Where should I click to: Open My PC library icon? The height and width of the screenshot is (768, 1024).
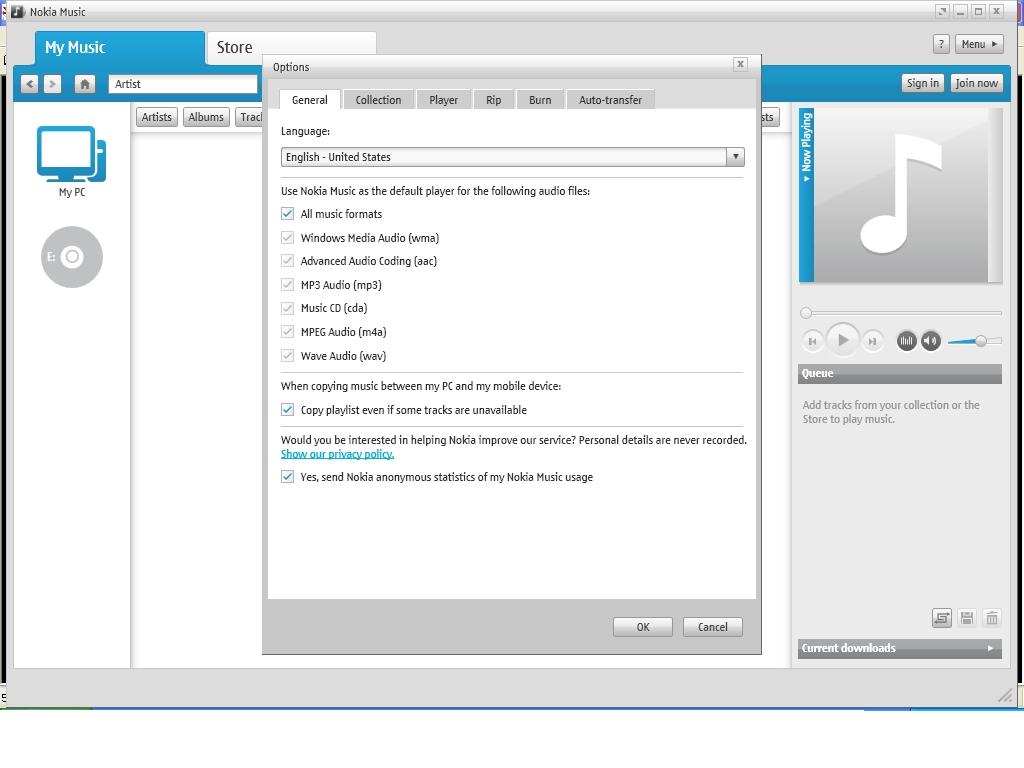[x=72, y=161]
